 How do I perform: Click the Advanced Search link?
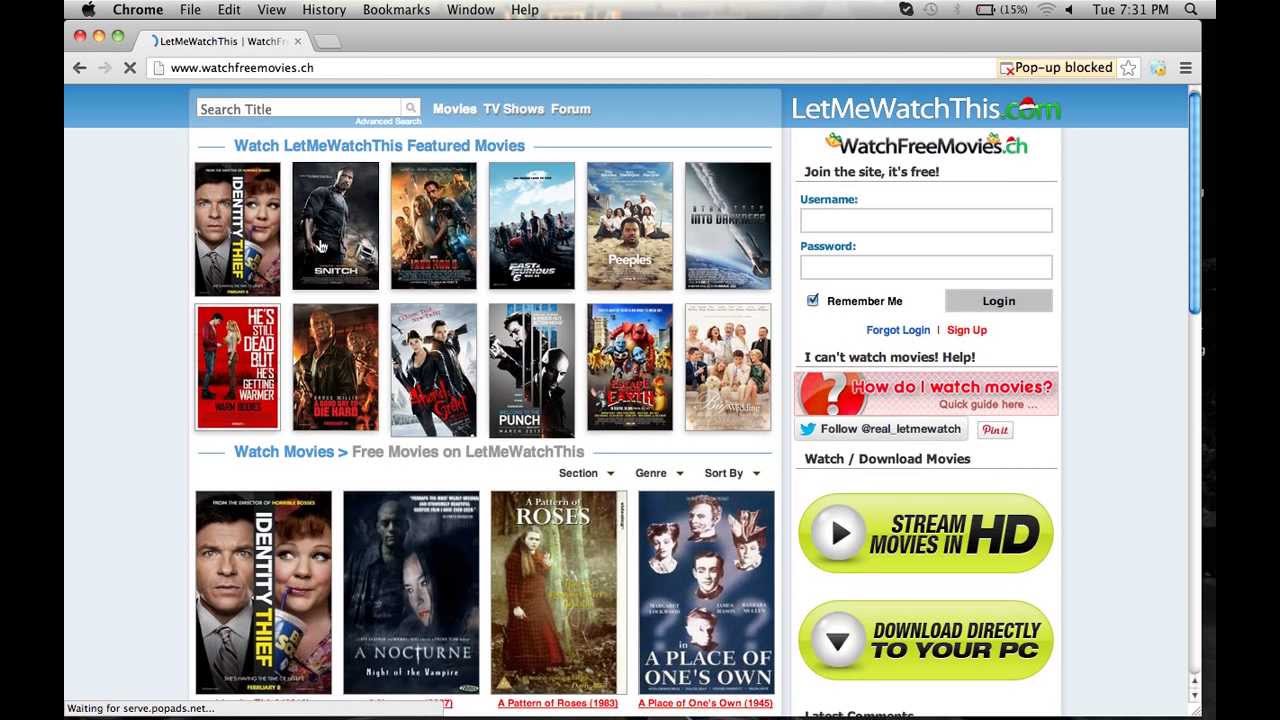[x=388, y=121]
